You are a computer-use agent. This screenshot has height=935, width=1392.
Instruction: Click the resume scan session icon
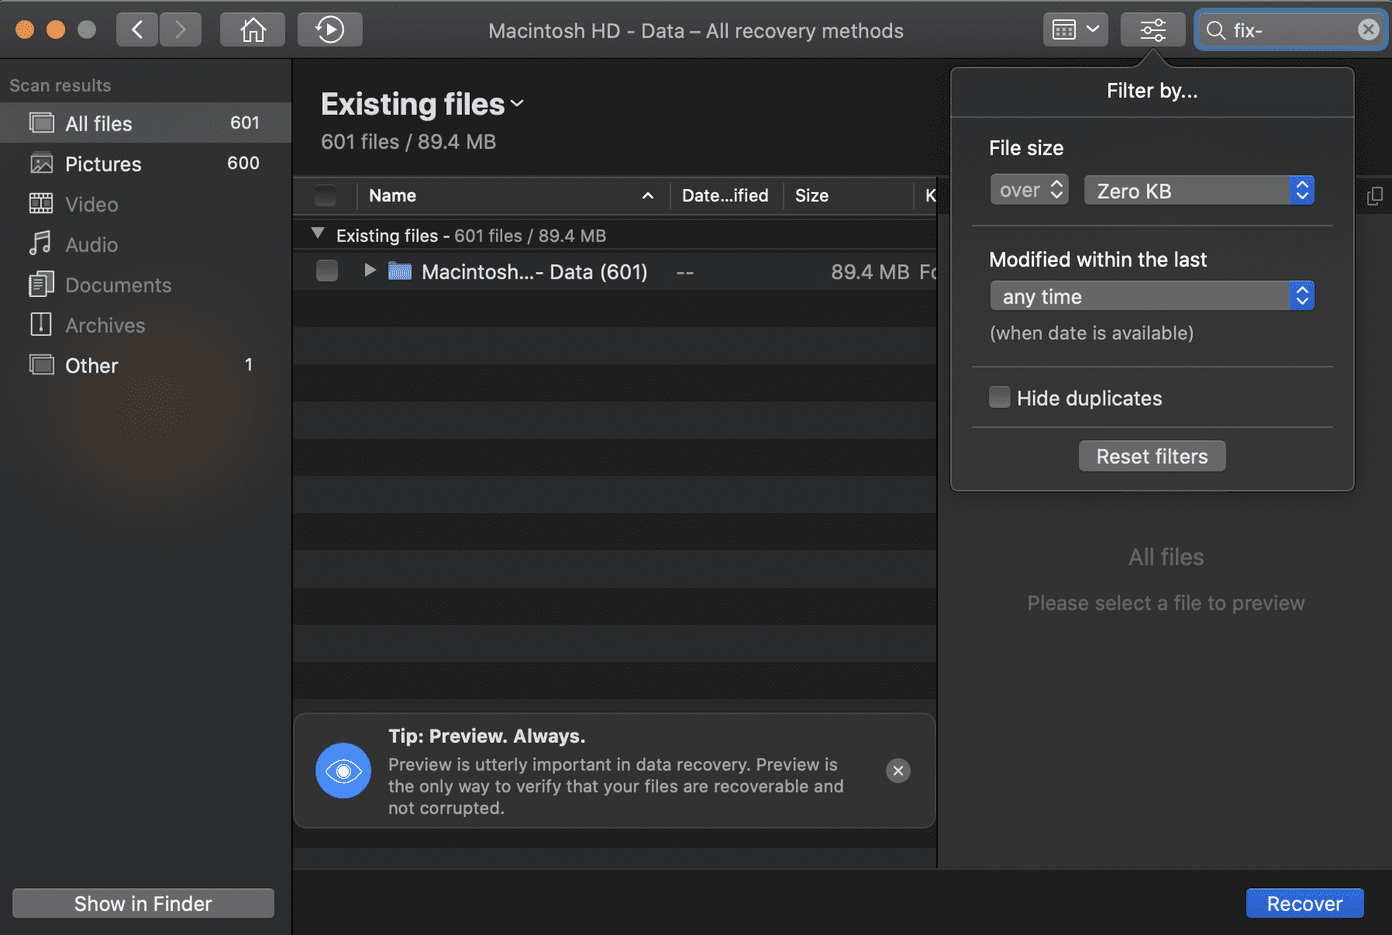click(x=330, y=30)
